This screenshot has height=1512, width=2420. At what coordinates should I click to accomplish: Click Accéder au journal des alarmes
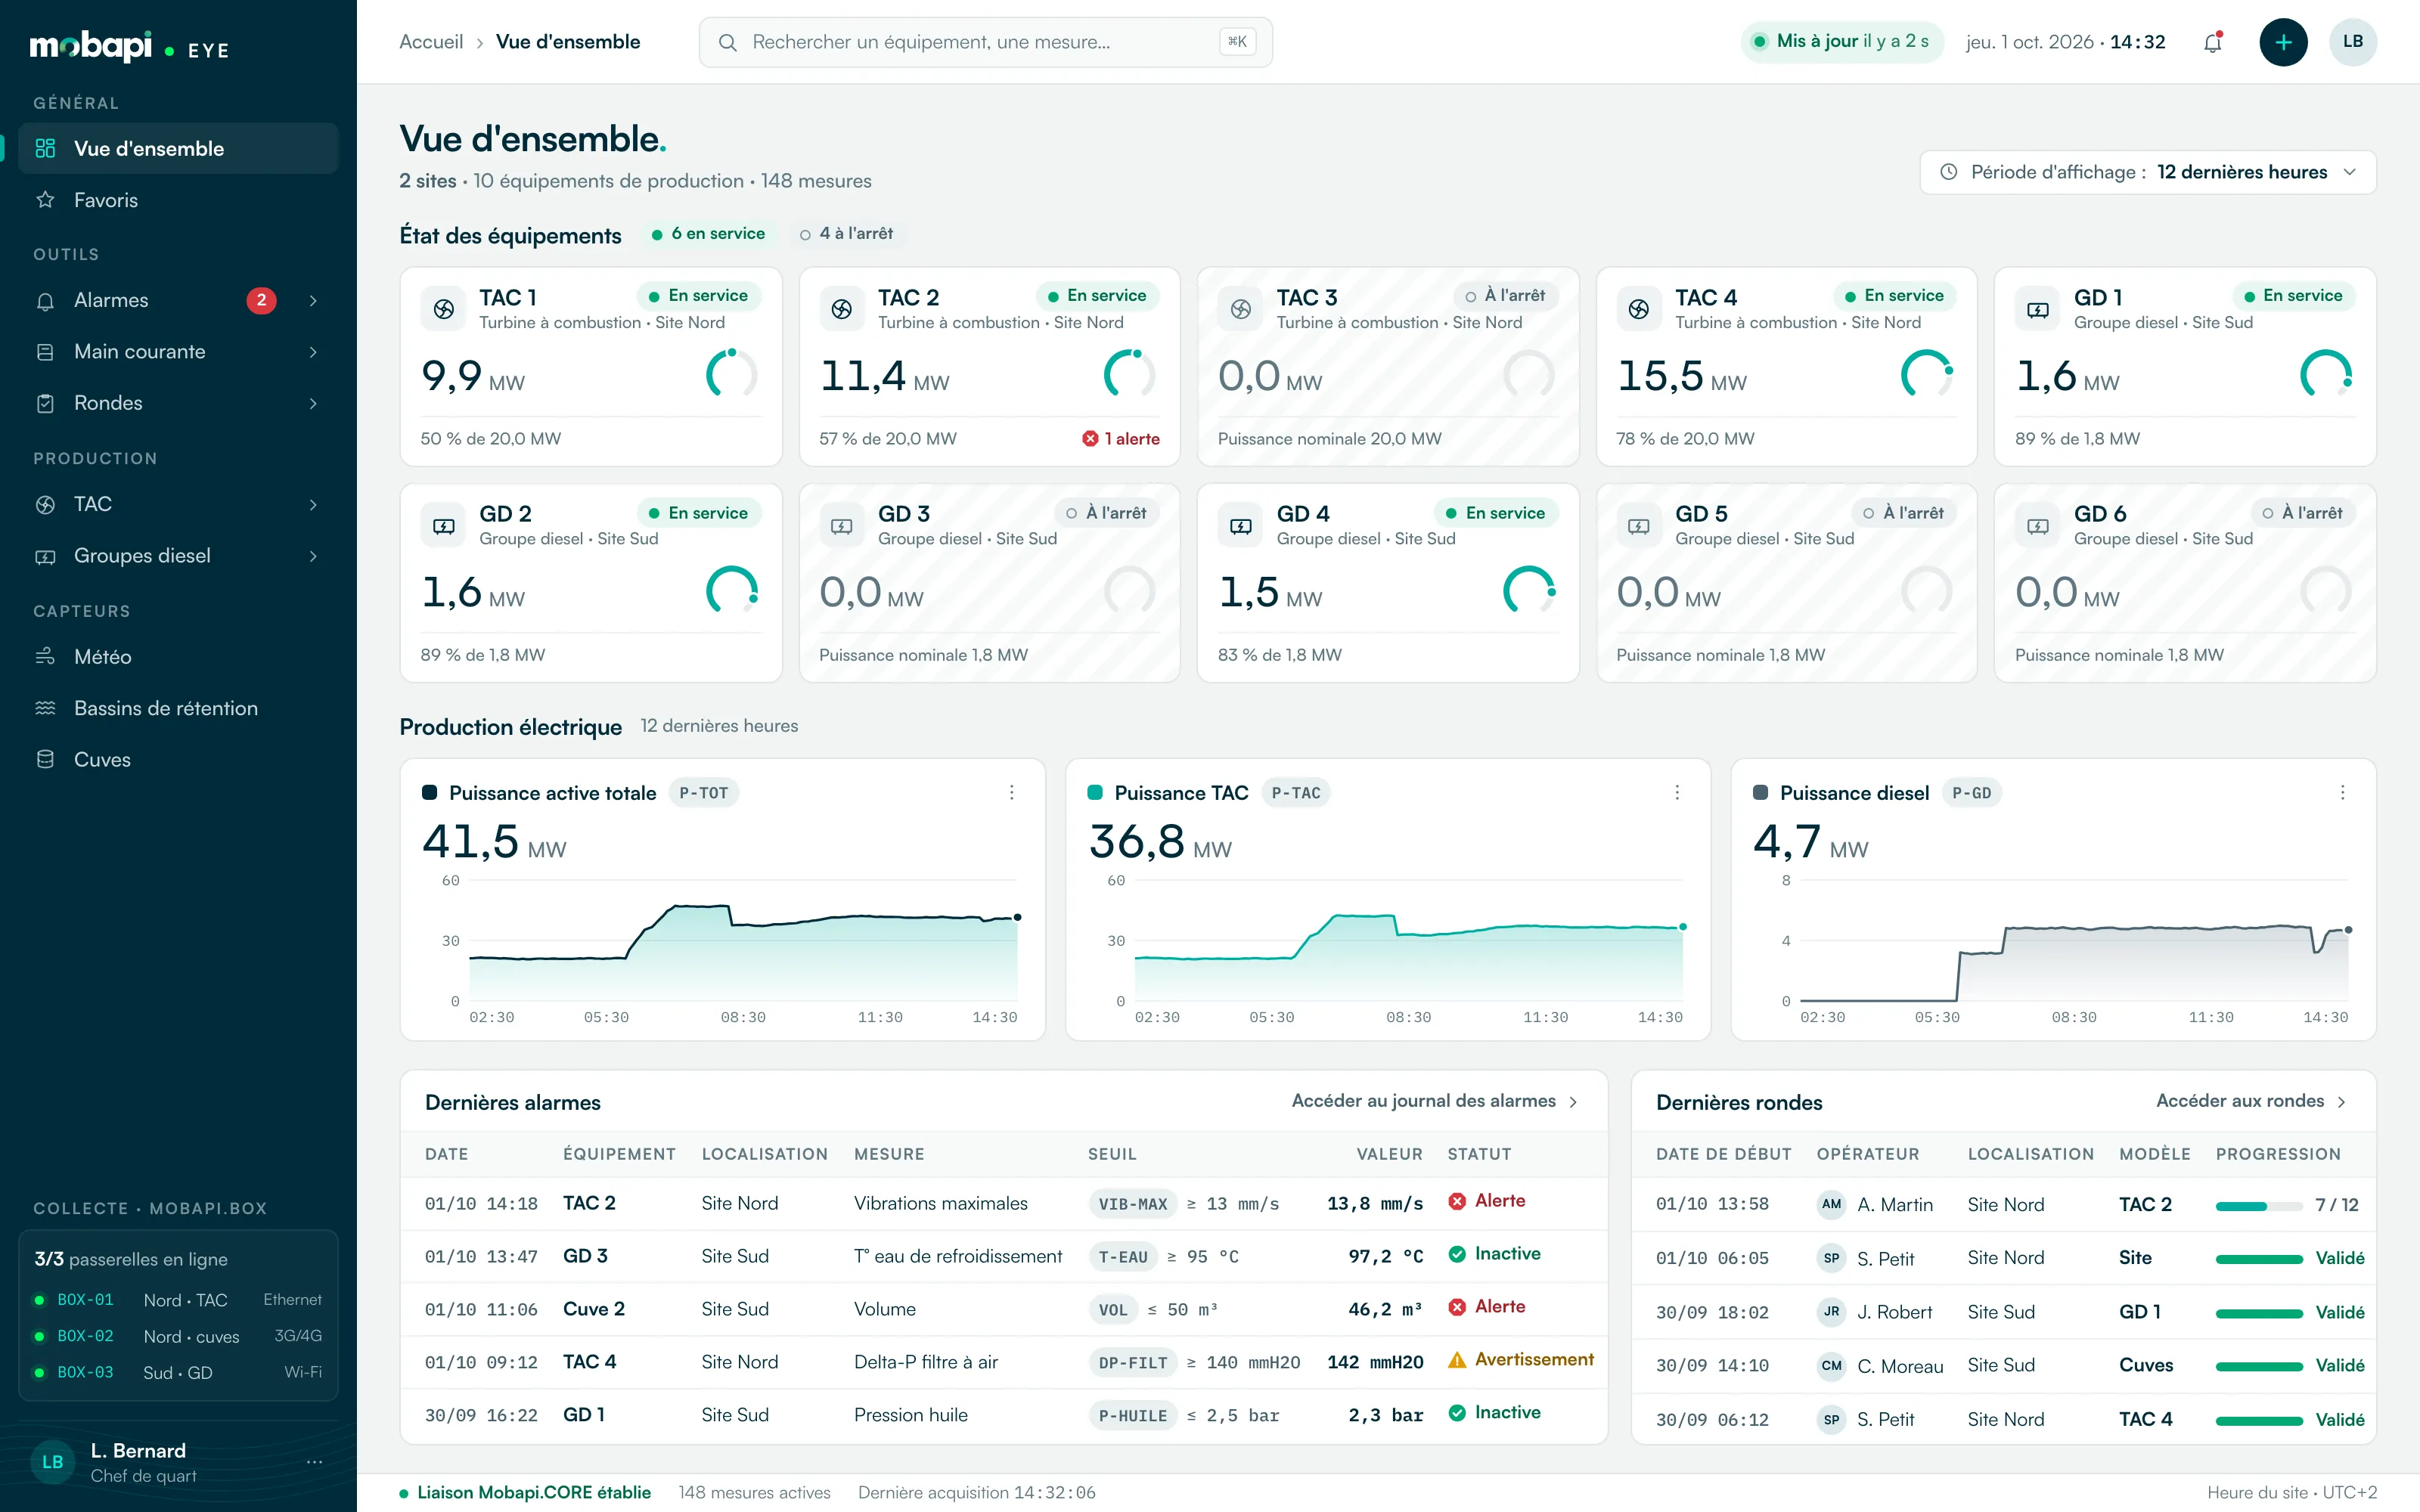pos(1434,1101)
